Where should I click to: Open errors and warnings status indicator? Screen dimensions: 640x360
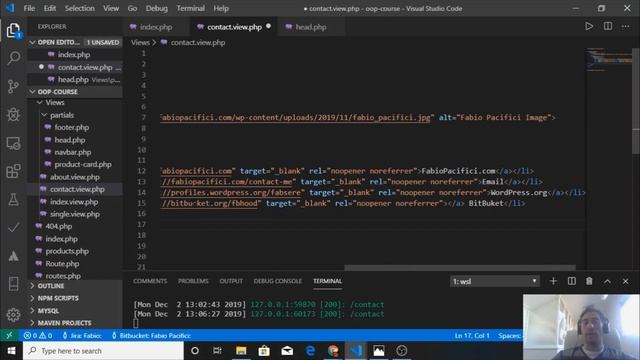[x=38, y=336]
